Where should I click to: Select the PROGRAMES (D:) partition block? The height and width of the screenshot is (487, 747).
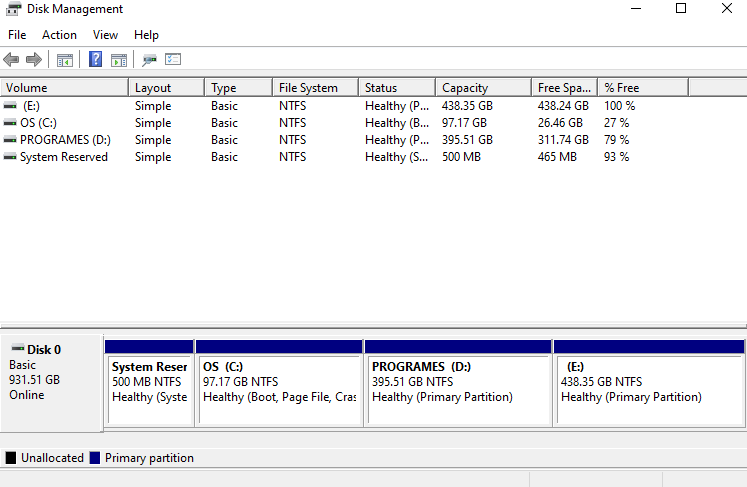[458, 383]
